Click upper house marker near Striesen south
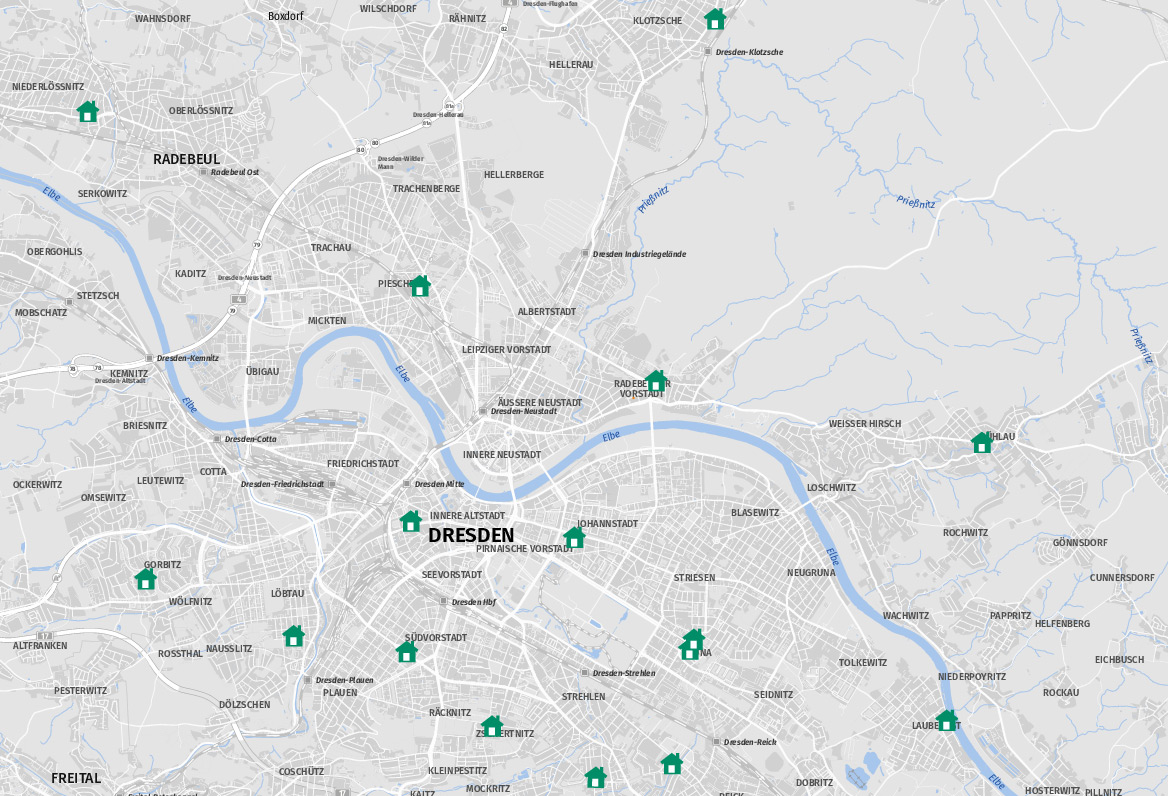The width and height of the screenshot is (1168, 796). pos(694,639)
